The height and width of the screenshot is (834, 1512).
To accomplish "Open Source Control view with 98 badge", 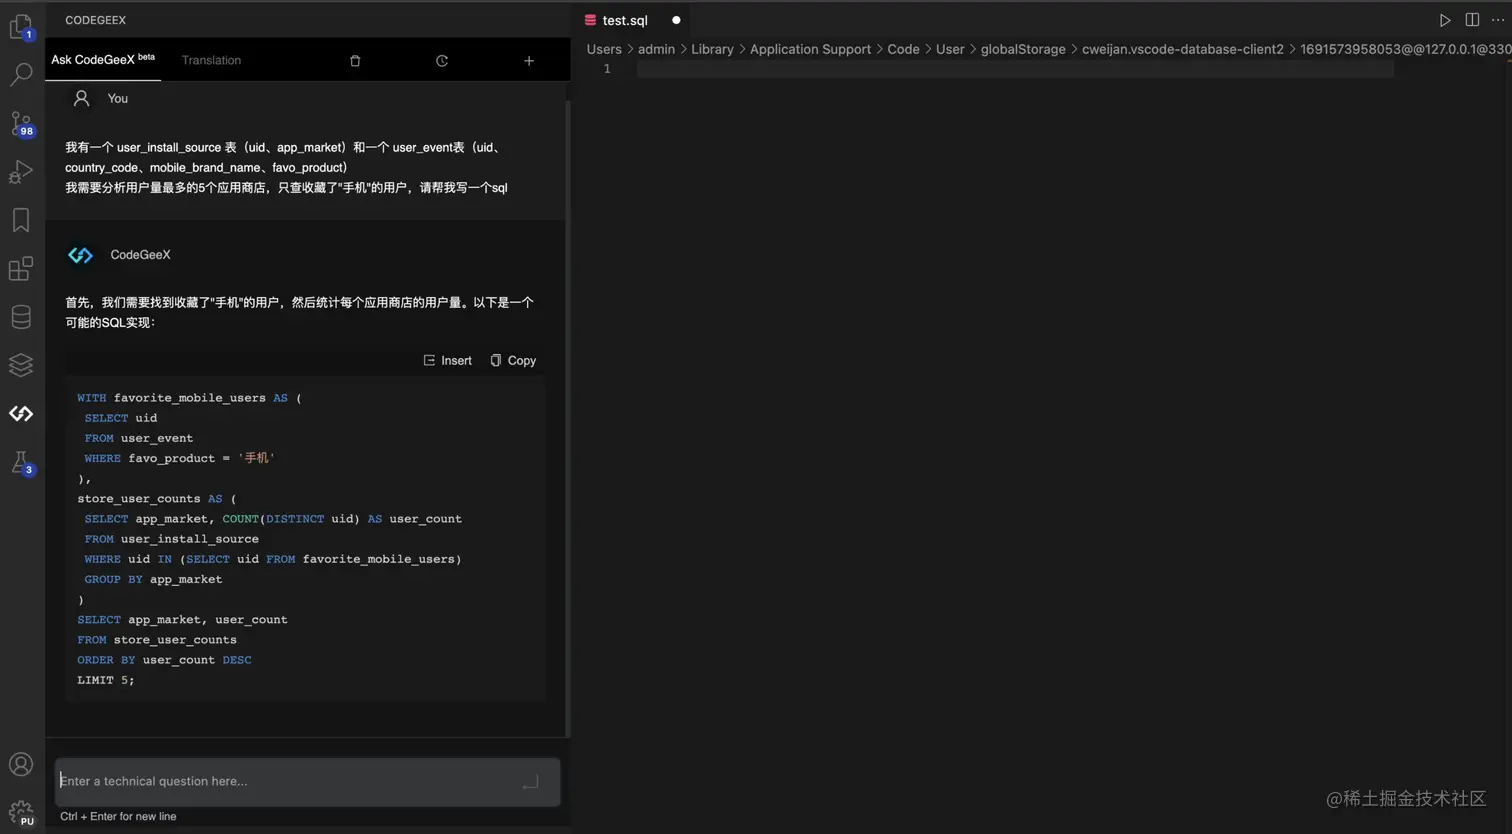I will (21, 123).
